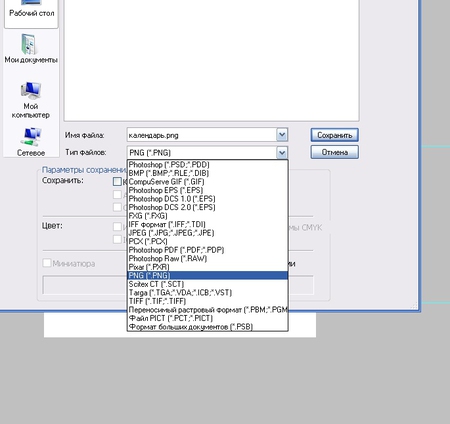
Task: Click the Имя файла field with календарь.png
Action: tap(202, 135)
